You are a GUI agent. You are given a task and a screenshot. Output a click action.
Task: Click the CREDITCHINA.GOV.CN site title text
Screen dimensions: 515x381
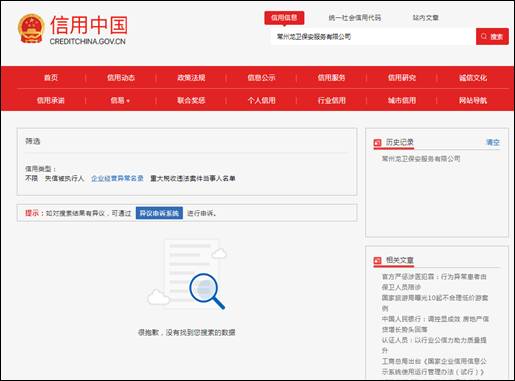[x=88, y=41]
